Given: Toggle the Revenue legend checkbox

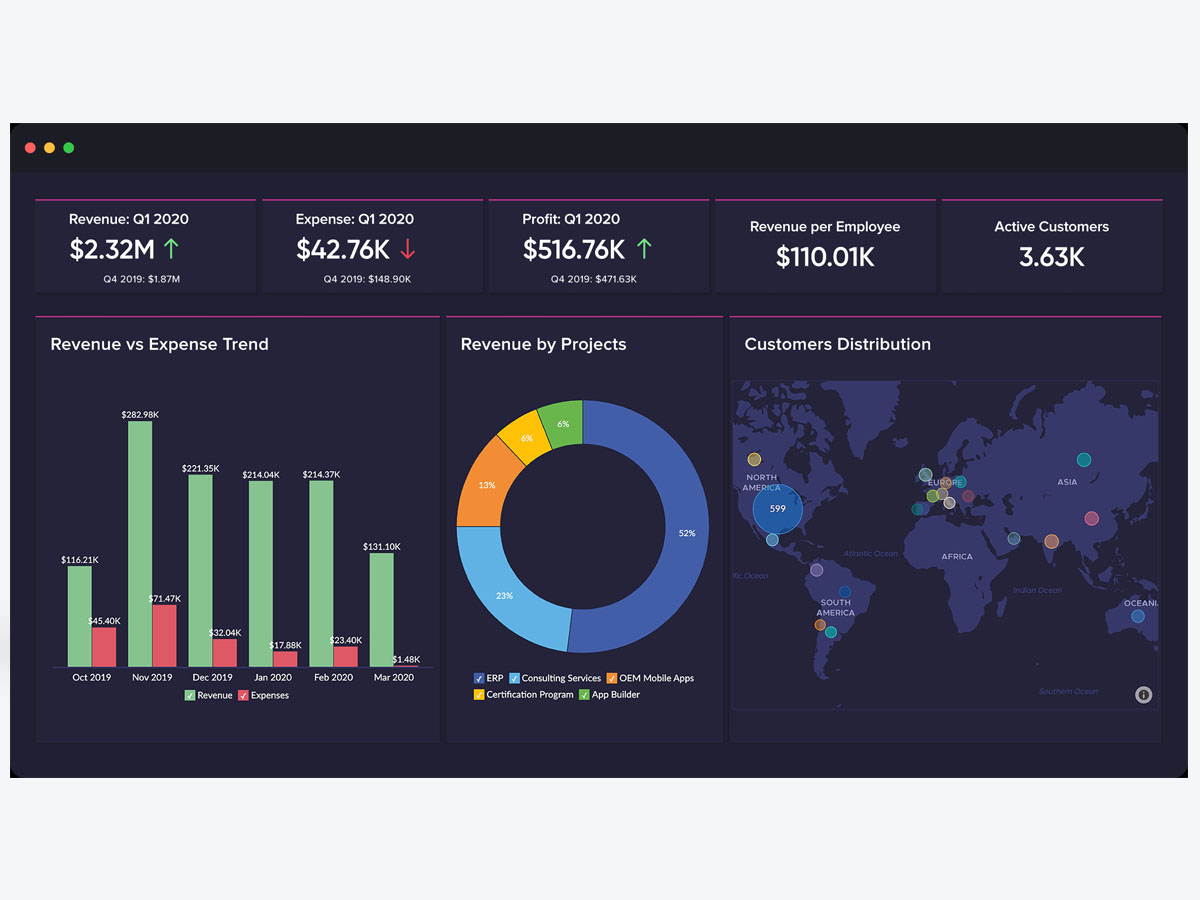Looking at the screenshot, I should (190, 695).
